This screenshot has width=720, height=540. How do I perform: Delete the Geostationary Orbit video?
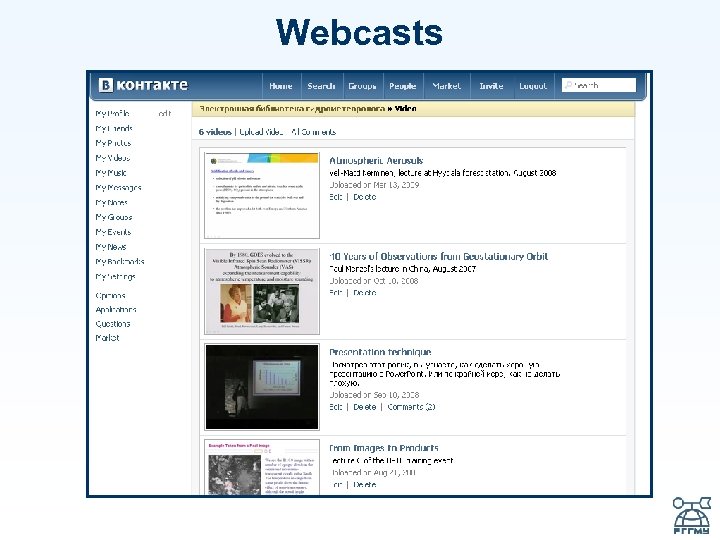point(365,292)
